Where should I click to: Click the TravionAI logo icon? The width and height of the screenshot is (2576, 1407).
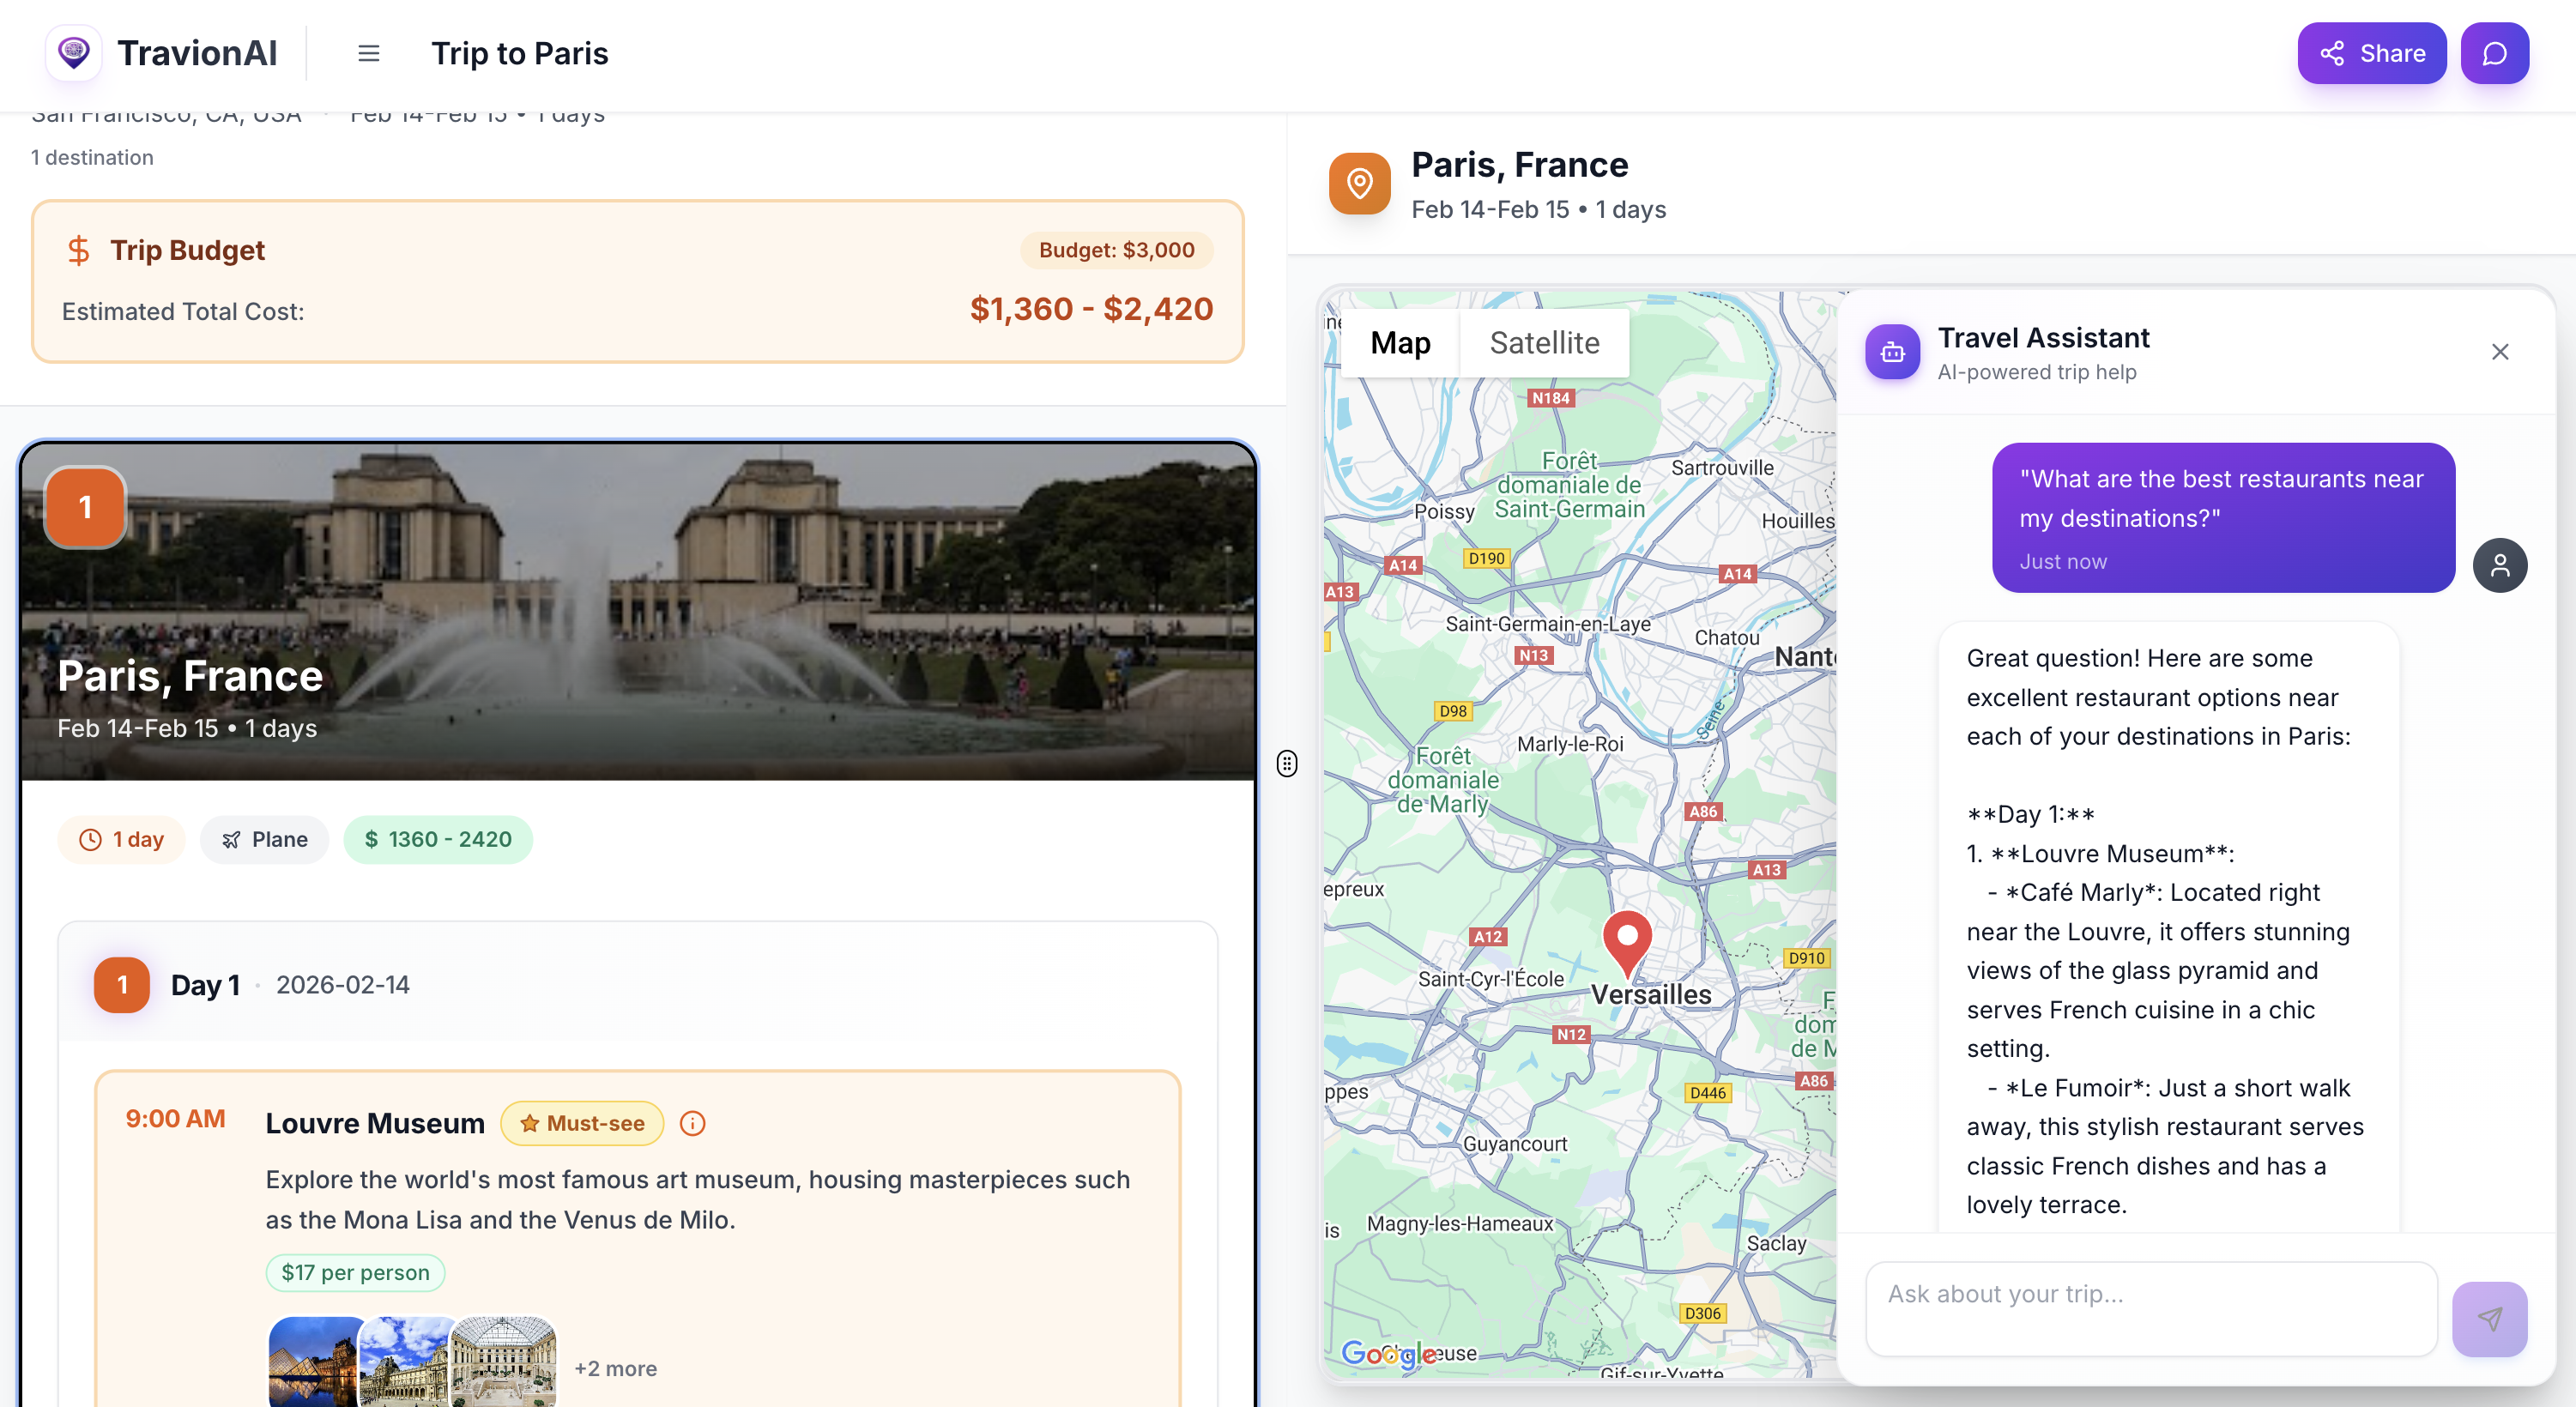click(x=73, y=53)
